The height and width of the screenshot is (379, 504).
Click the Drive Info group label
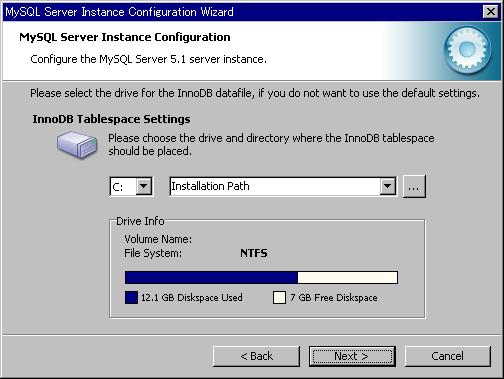[x=140, y=221]
